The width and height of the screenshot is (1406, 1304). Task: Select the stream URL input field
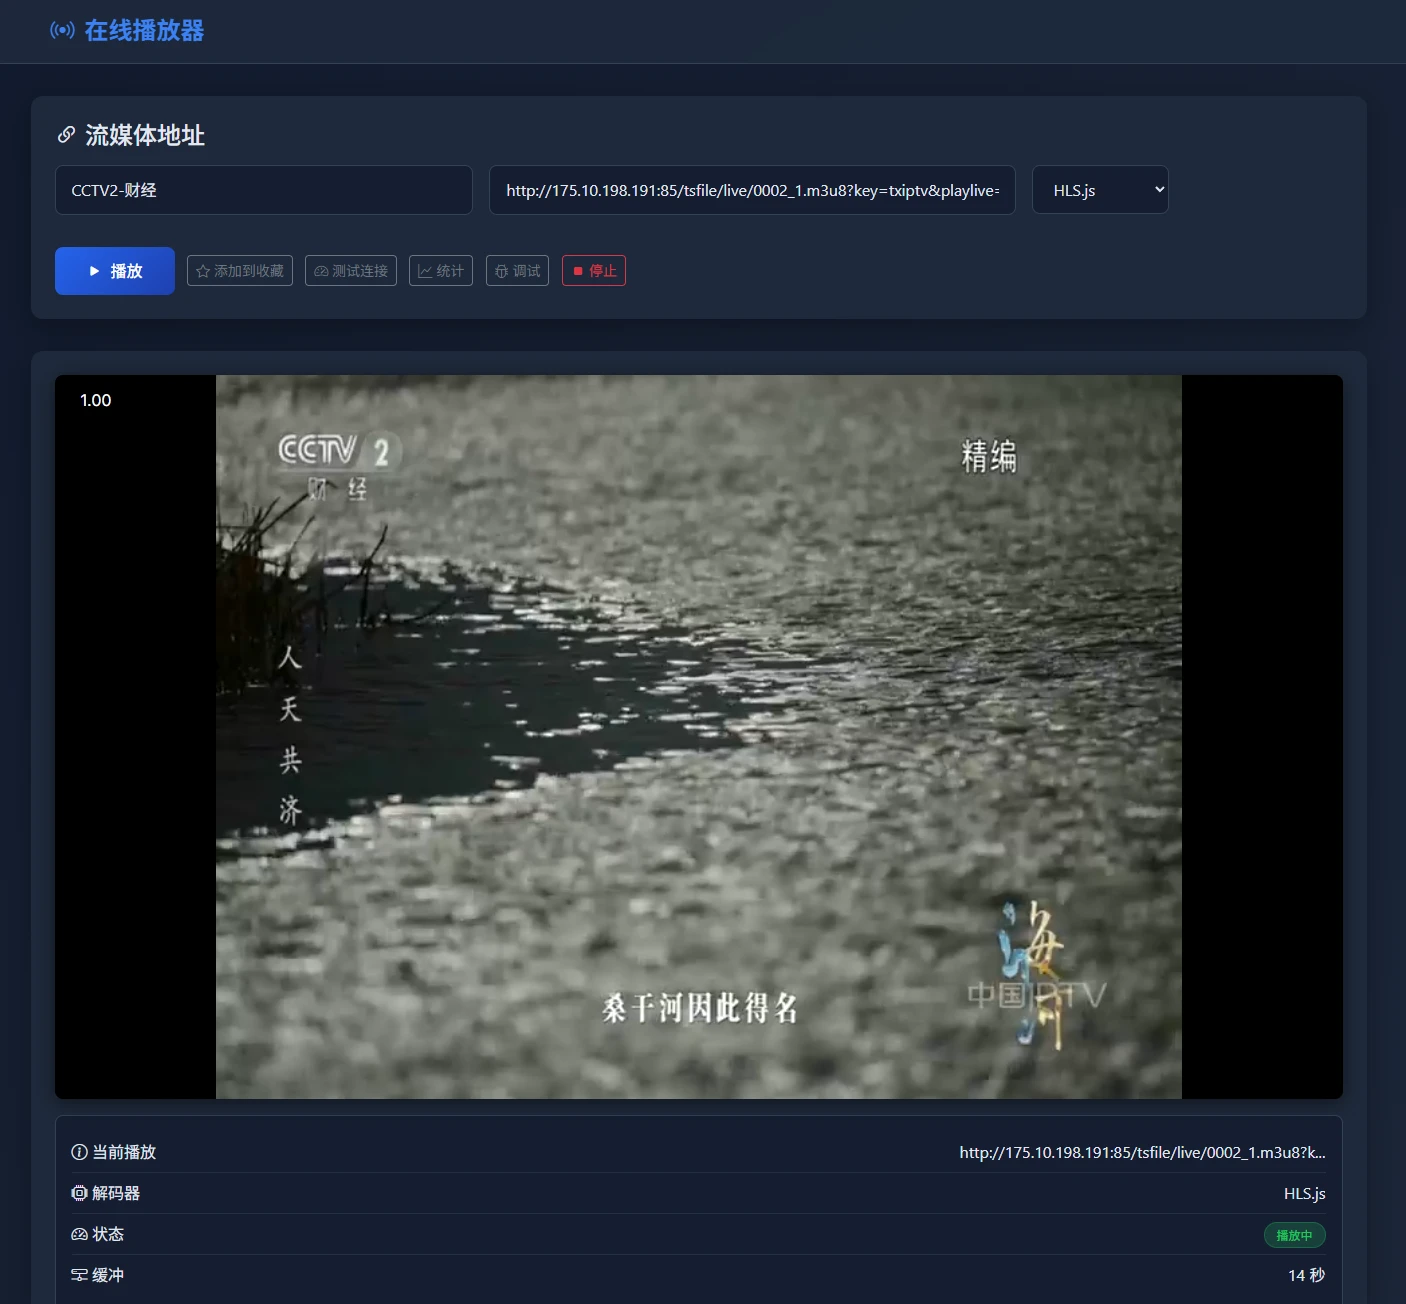(752, 189)
